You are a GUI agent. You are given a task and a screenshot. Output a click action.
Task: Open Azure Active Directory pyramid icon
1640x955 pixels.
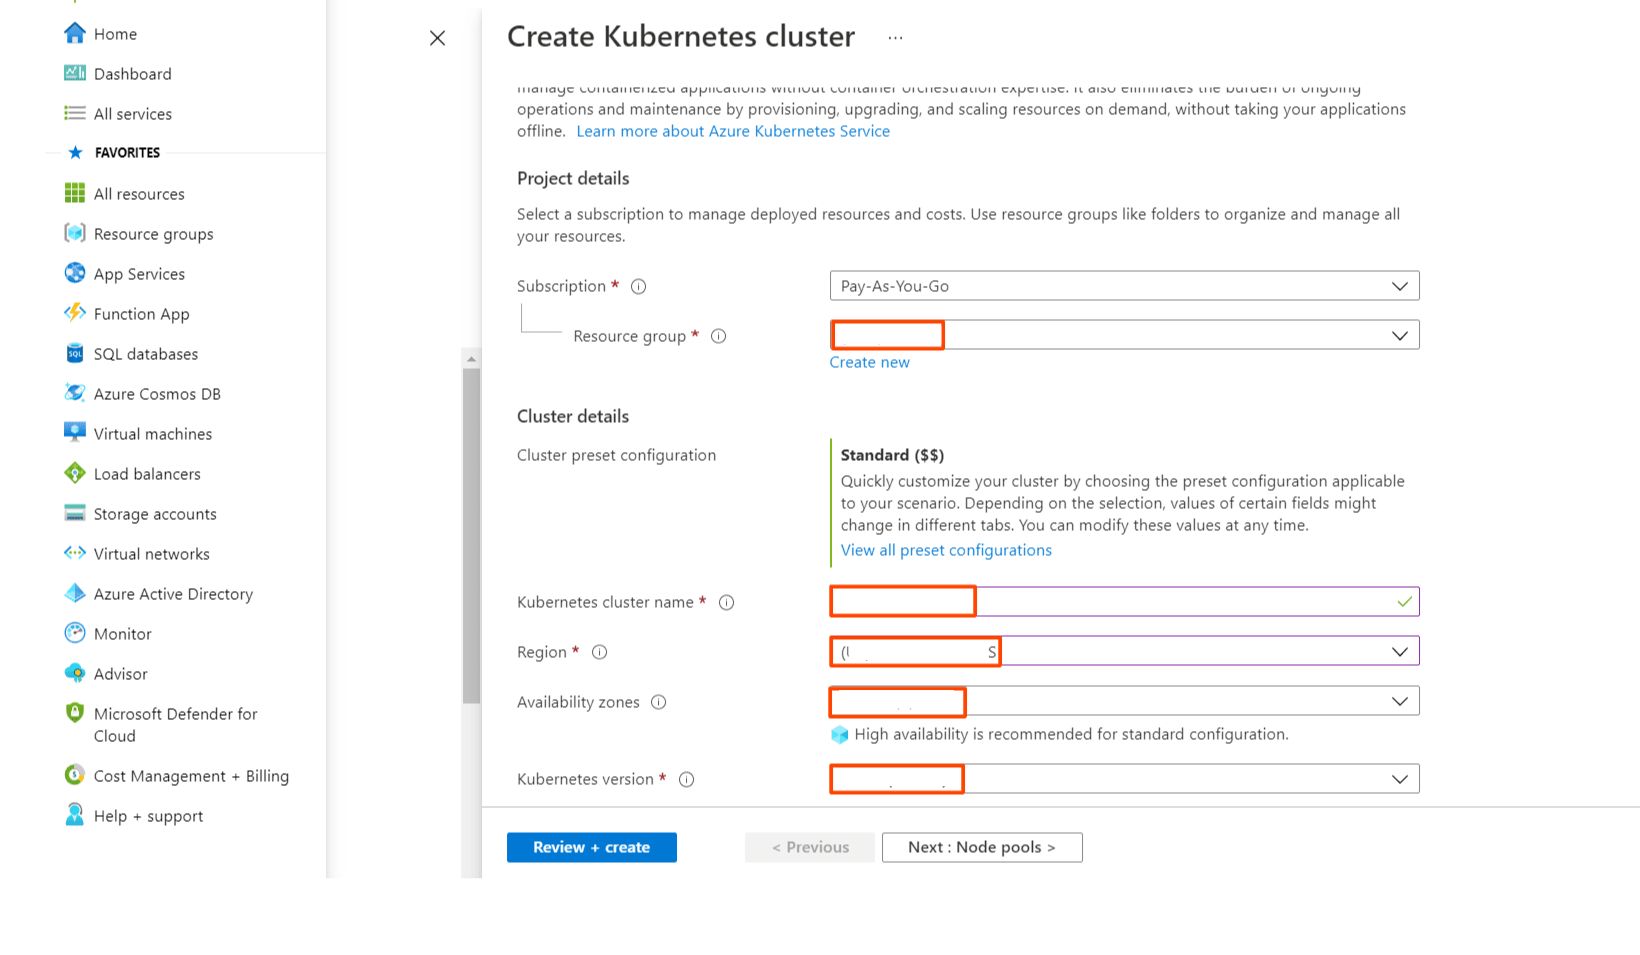coord(75,593)
